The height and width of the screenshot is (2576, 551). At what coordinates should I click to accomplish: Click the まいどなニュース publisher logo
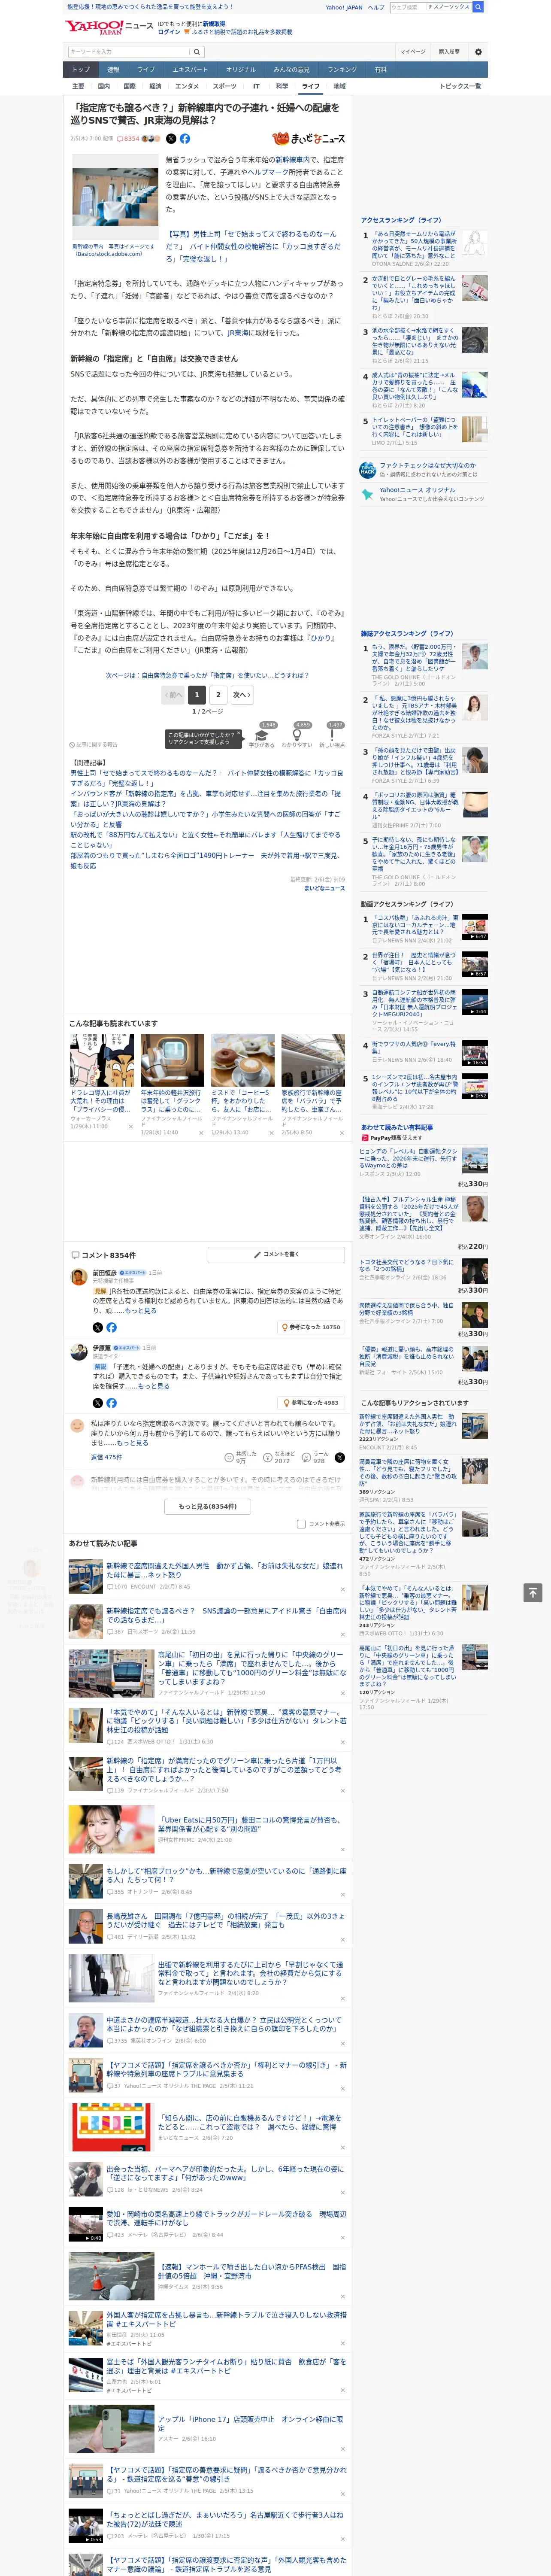click(309, 139)
